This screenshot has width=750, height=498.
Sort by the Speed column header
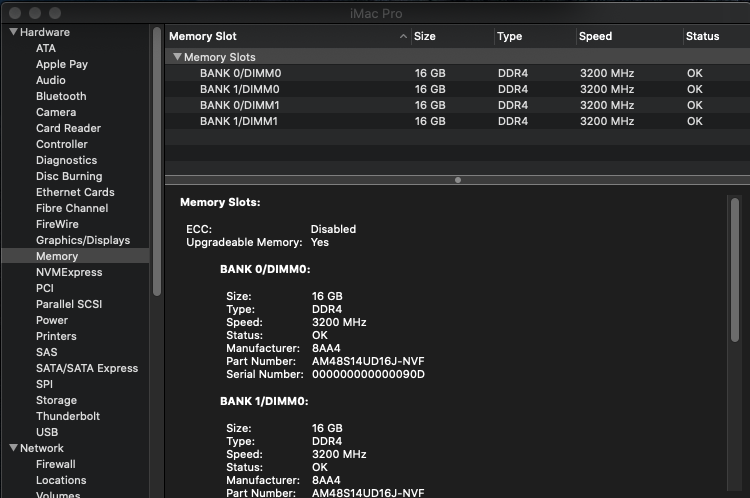point(596,36)
